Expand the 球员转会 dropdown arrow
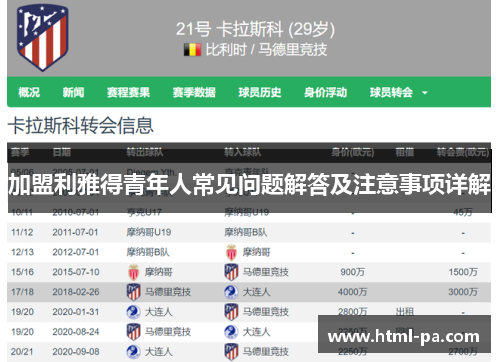Screen dimensions: 500x362 pos(425,93)
